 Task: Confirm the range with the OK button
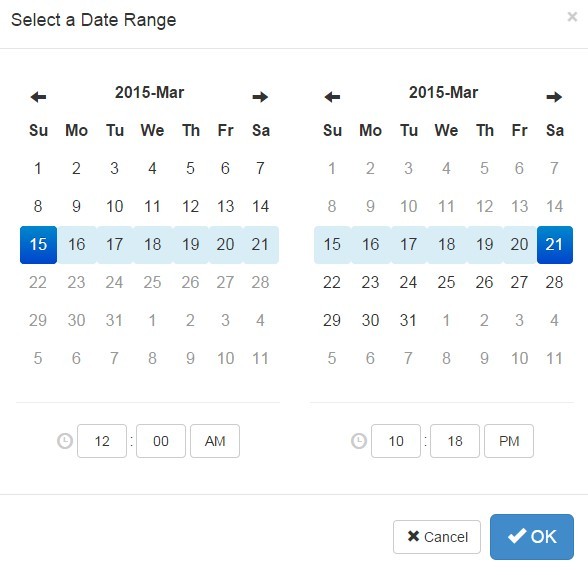click(x=532, y=536)
